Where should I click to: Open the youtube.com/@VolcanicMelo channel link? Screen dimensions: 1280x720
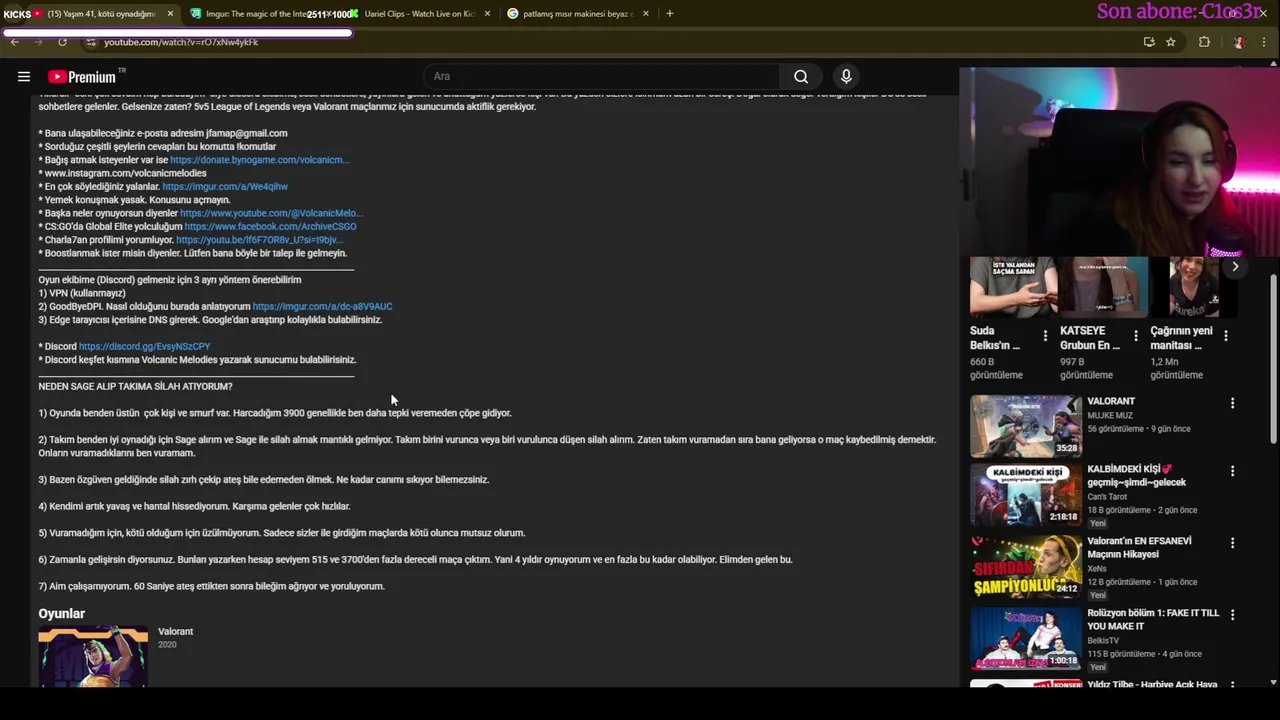[x=271, y=213]
